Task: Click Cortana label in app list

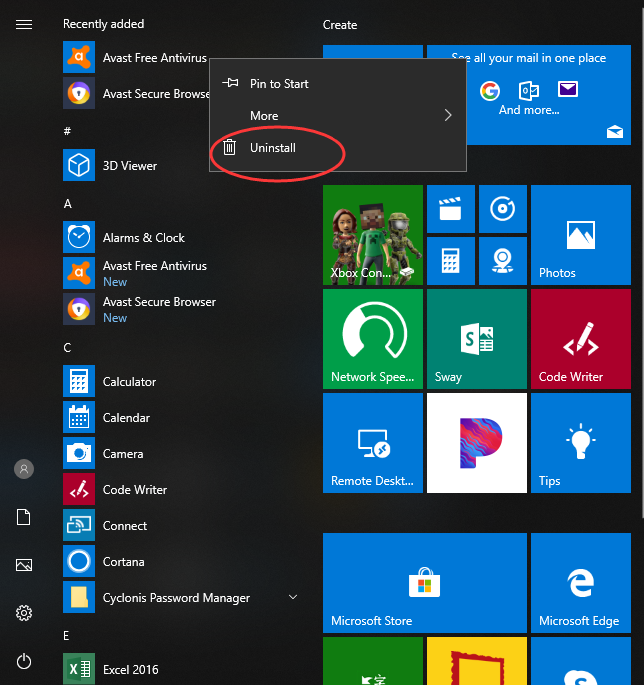Action: [x=124, y=562]
